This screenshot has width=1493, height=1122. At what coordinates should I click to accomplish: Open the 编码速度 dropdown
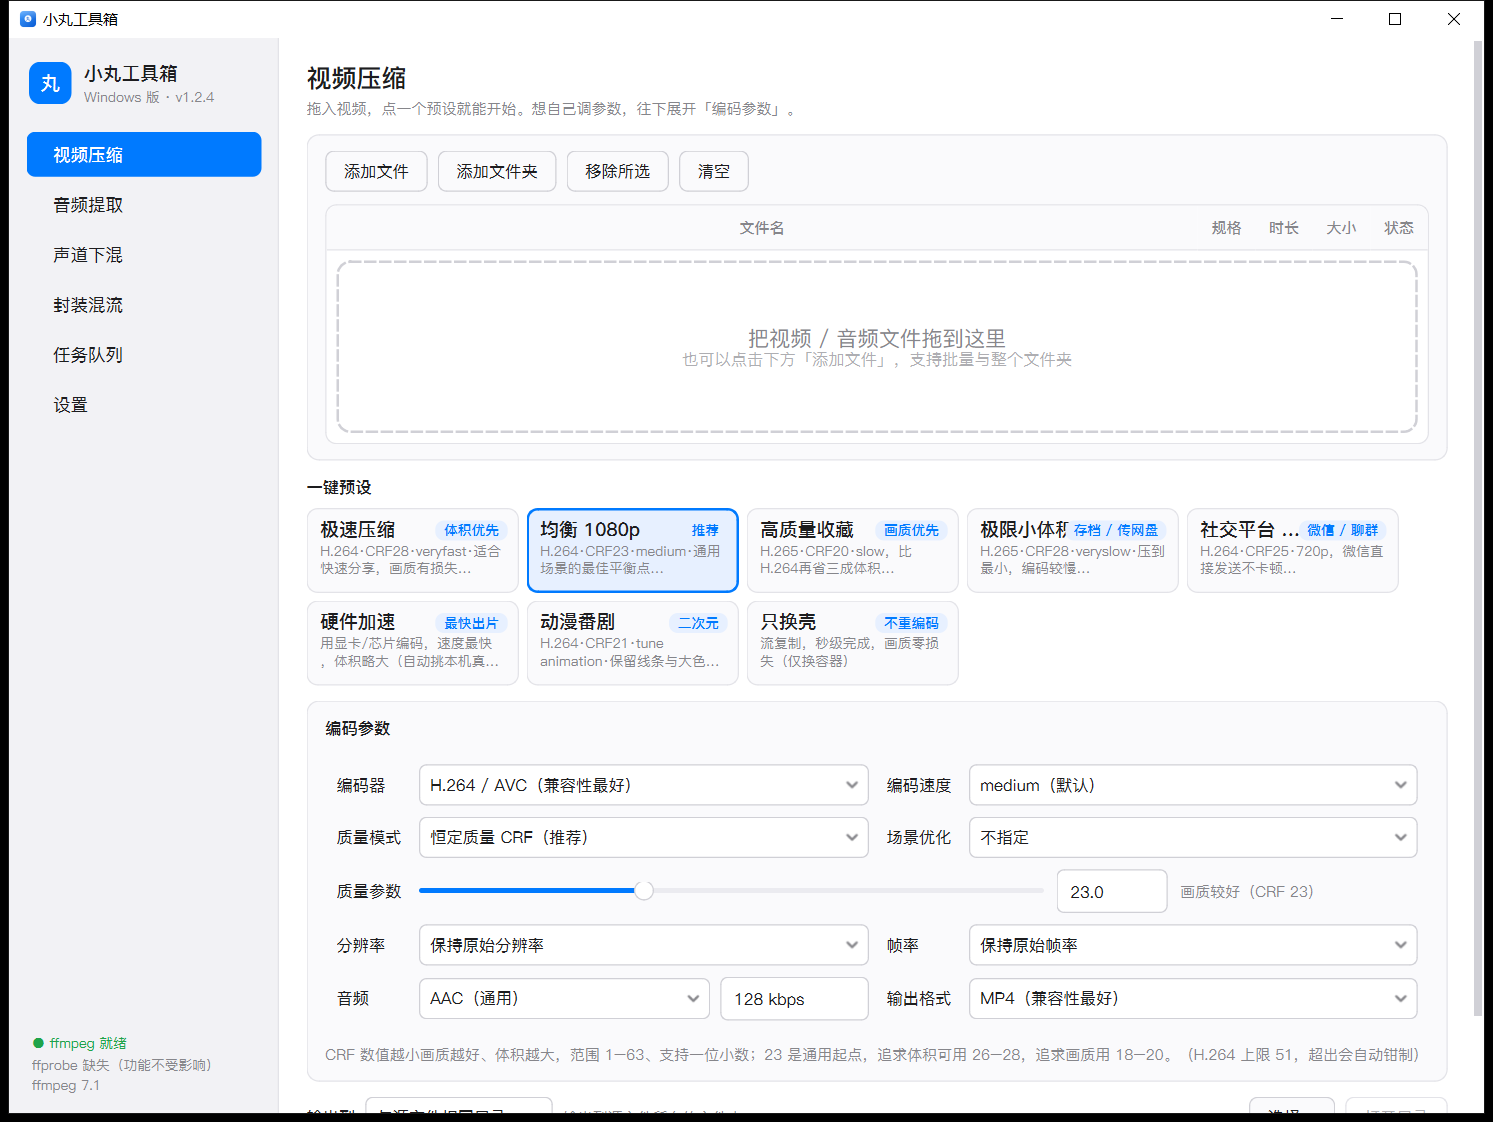coord(1193,785)
